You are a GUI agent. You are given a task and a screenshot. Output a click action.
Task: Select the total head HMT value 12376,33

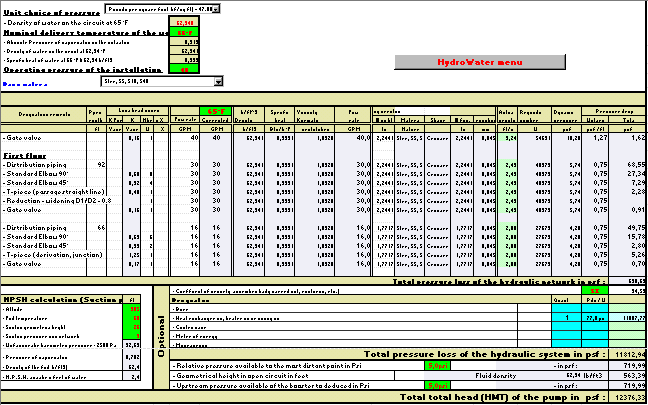628,397
